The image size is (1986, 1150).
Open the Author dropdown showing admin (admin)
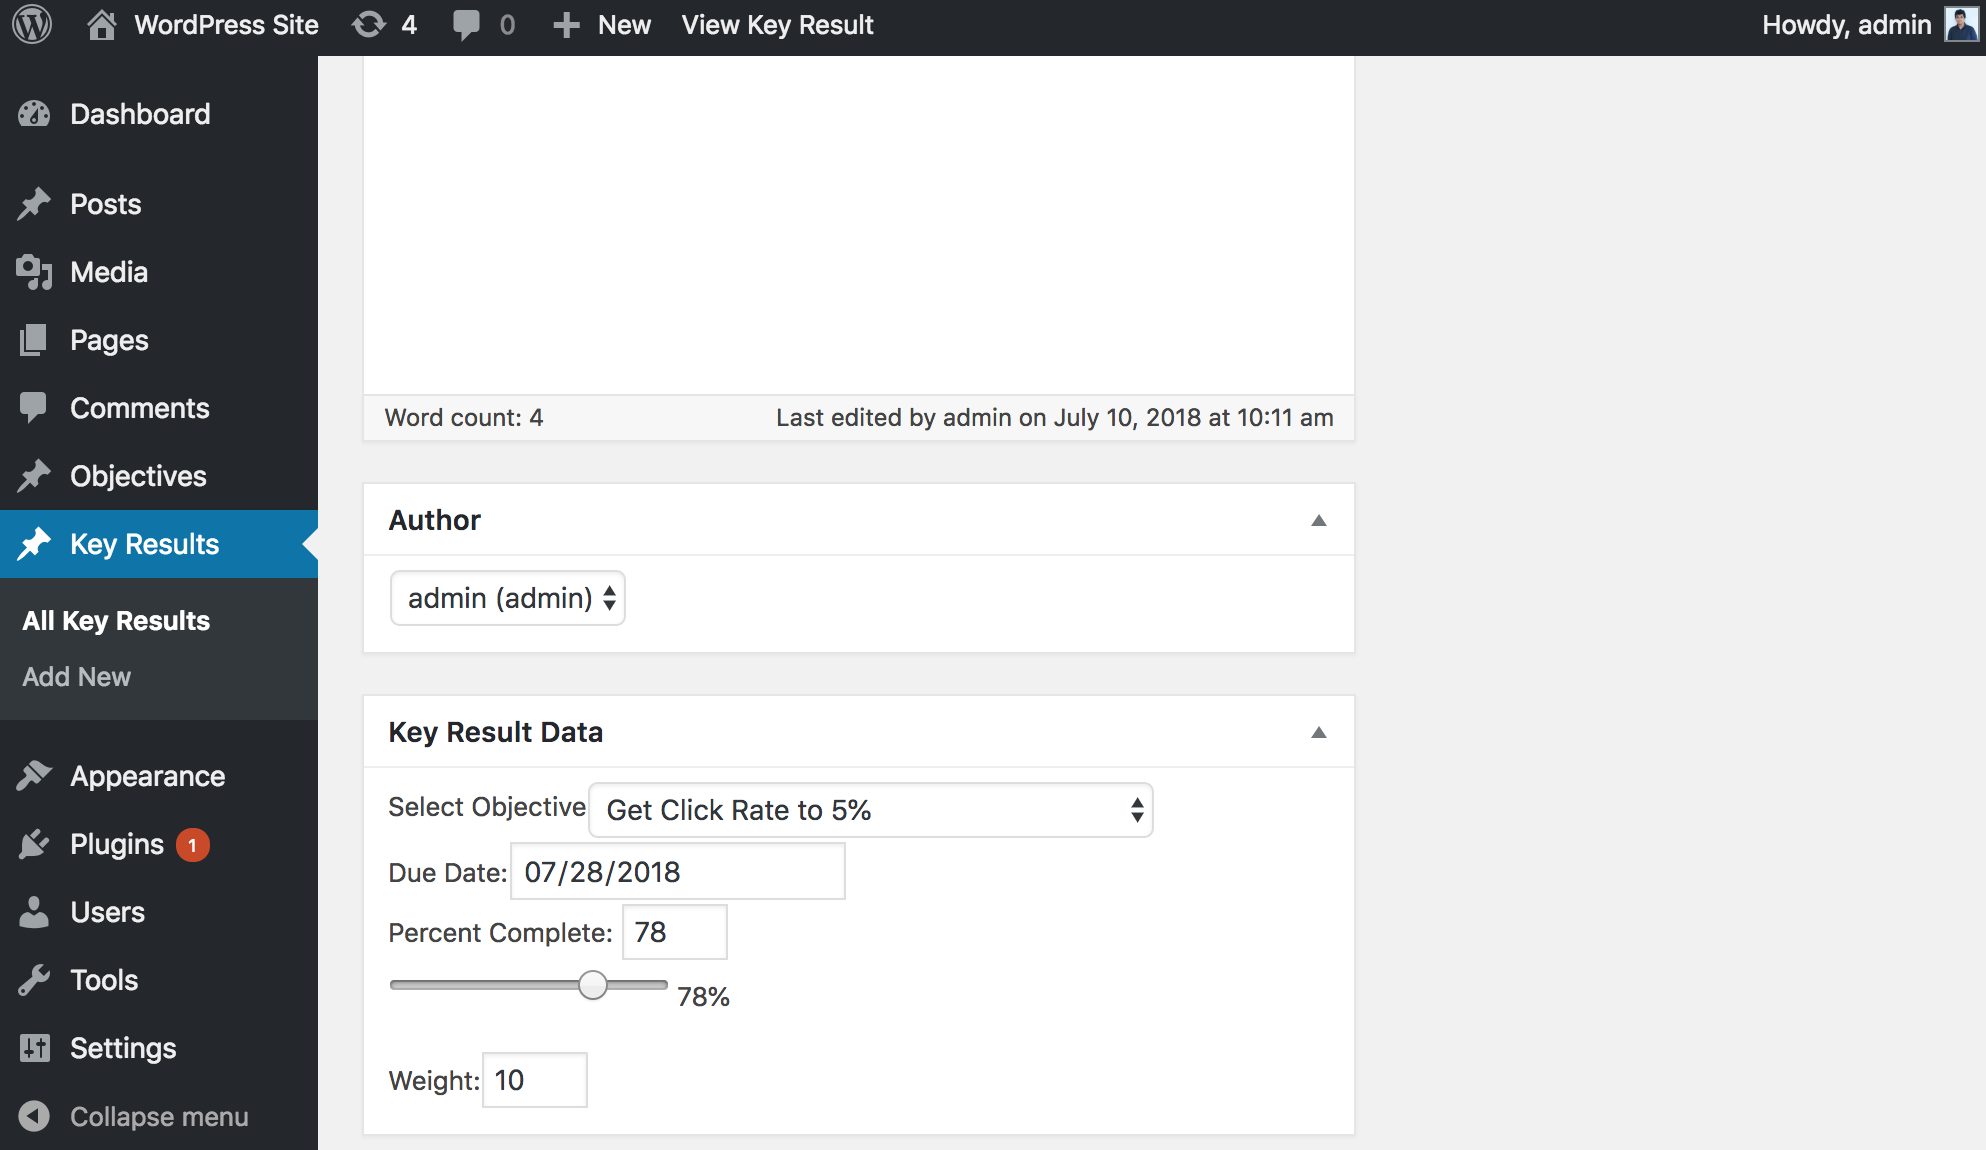508,598
